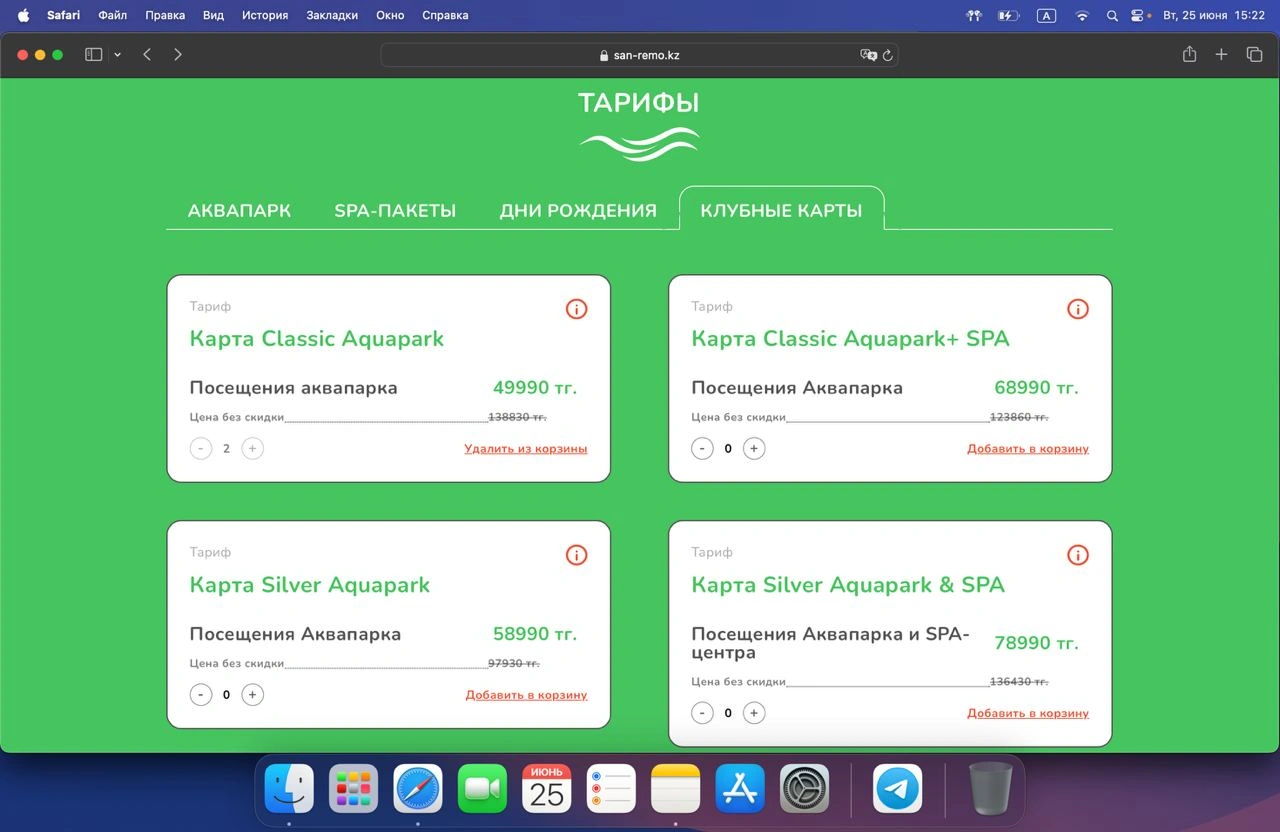Open a new tab with plus button

(1221, 55)
